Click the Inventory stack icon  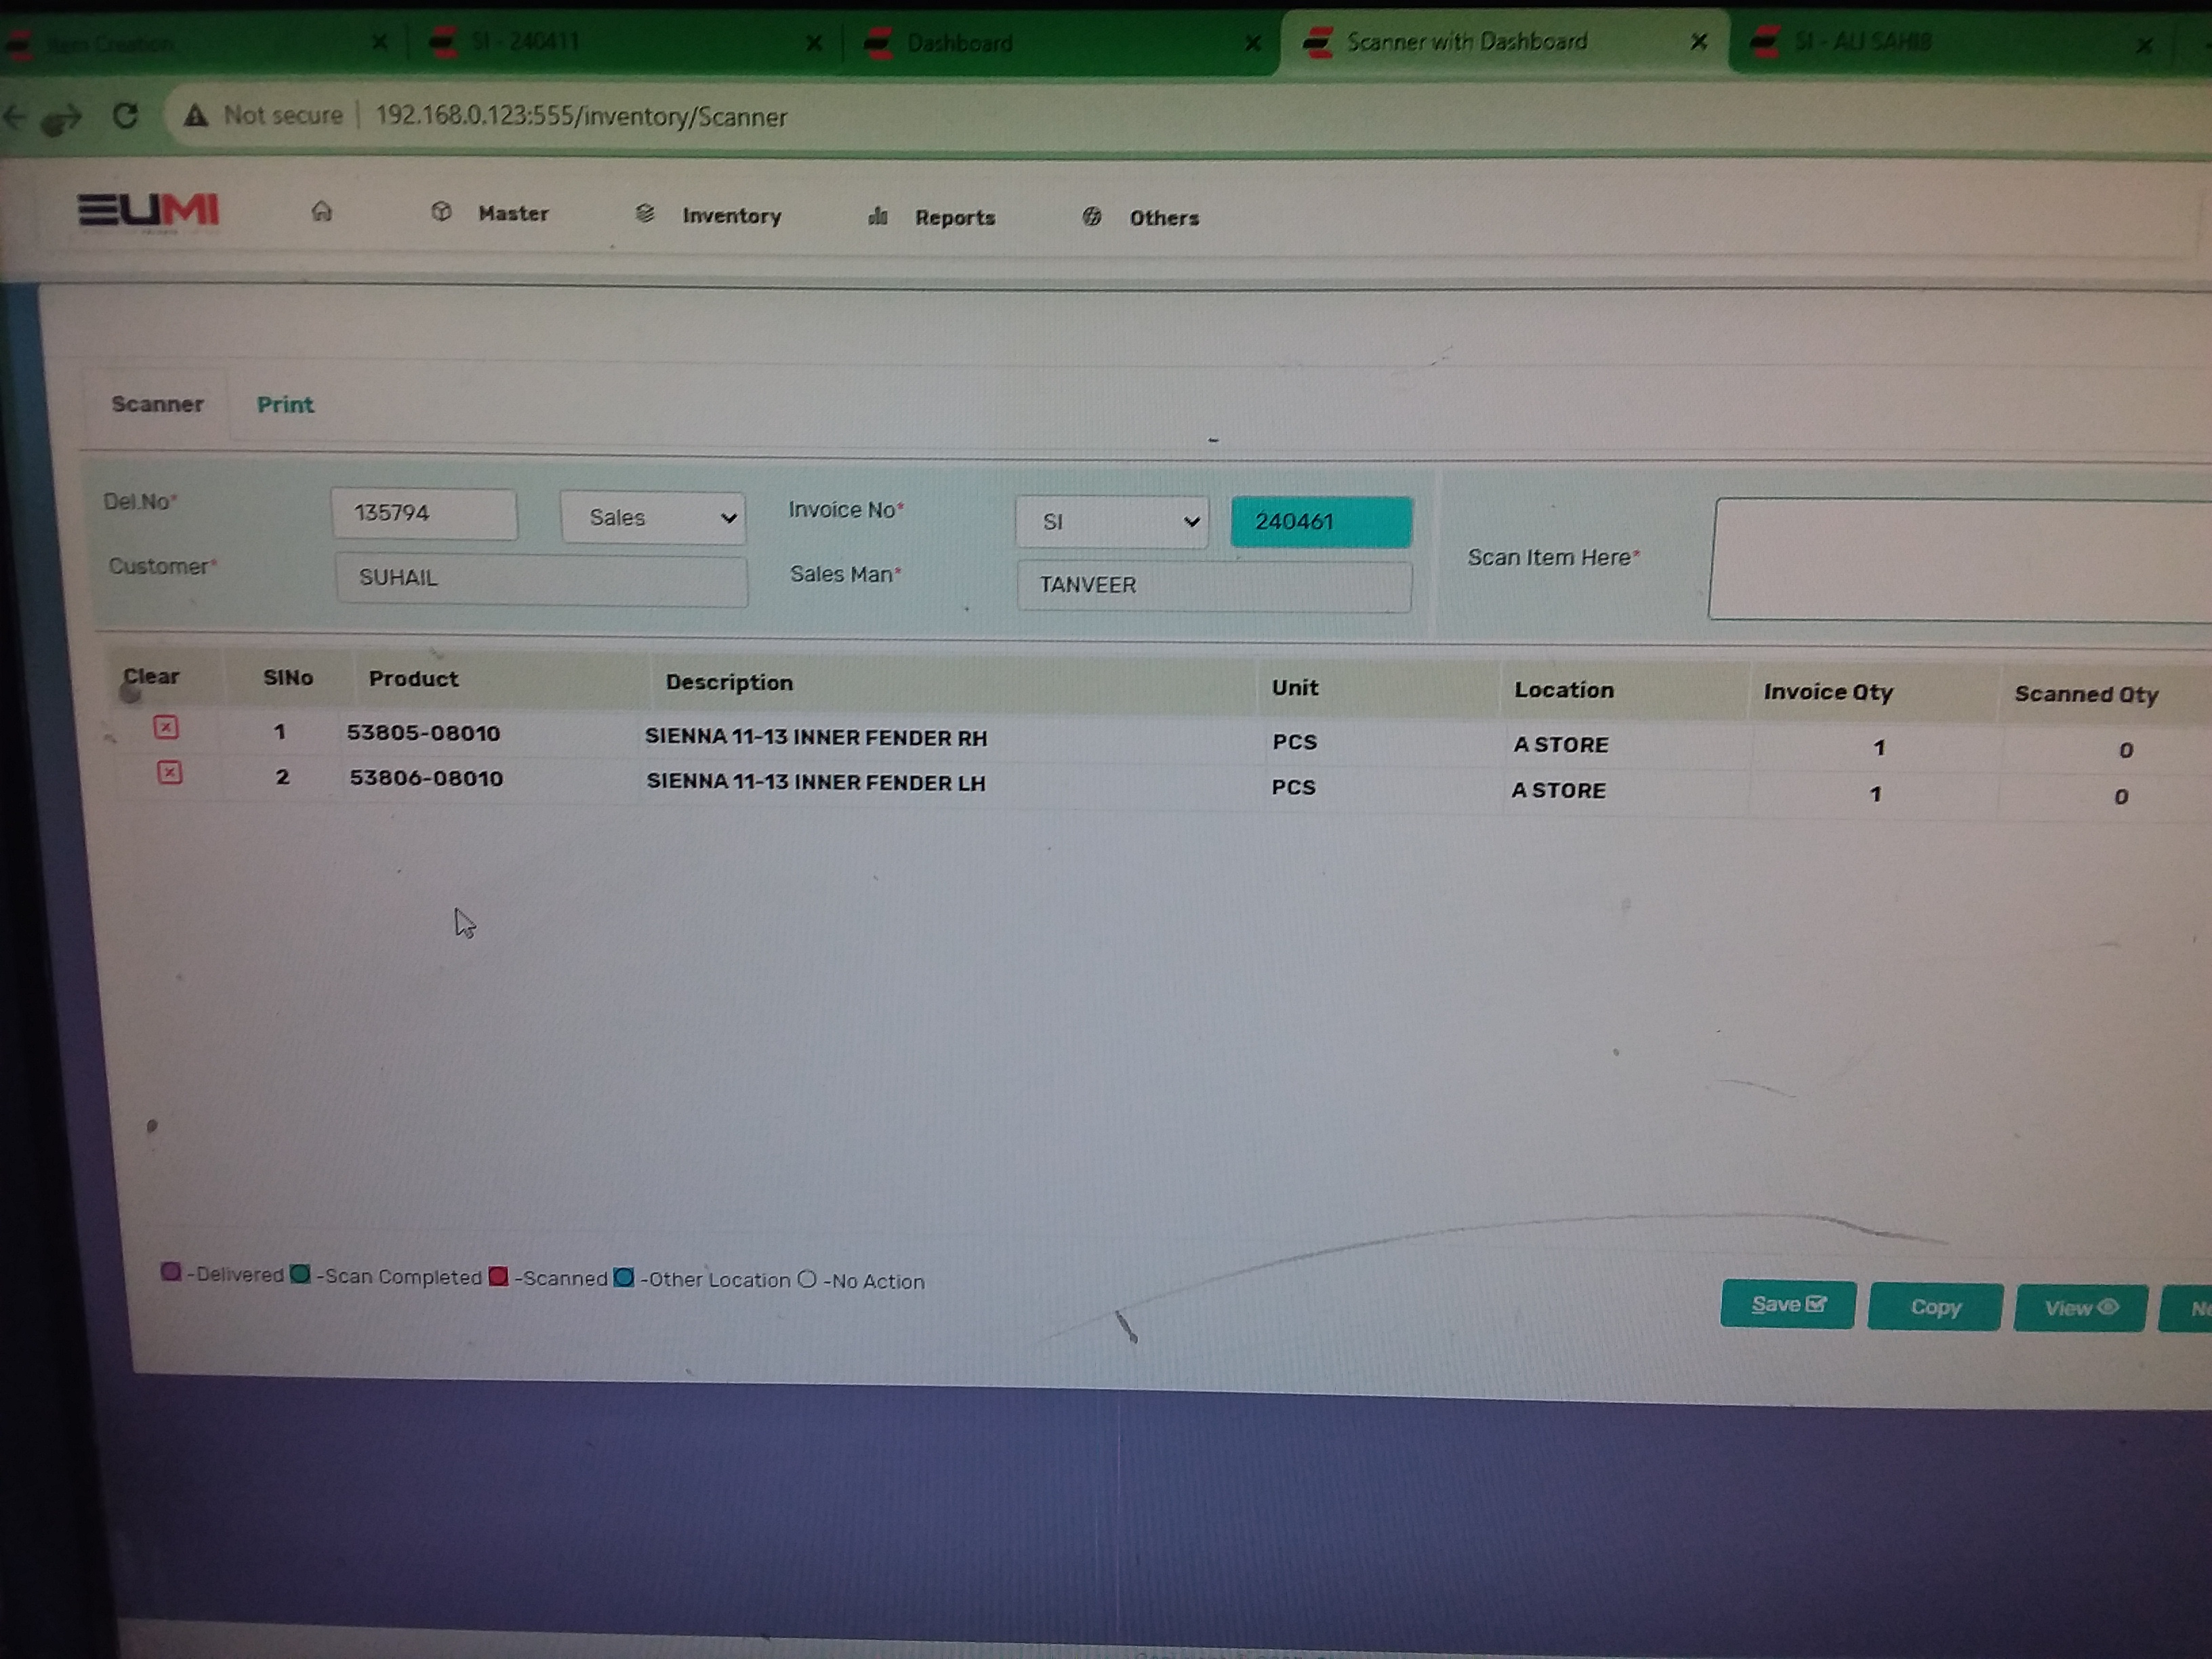[x=645, y=213]
